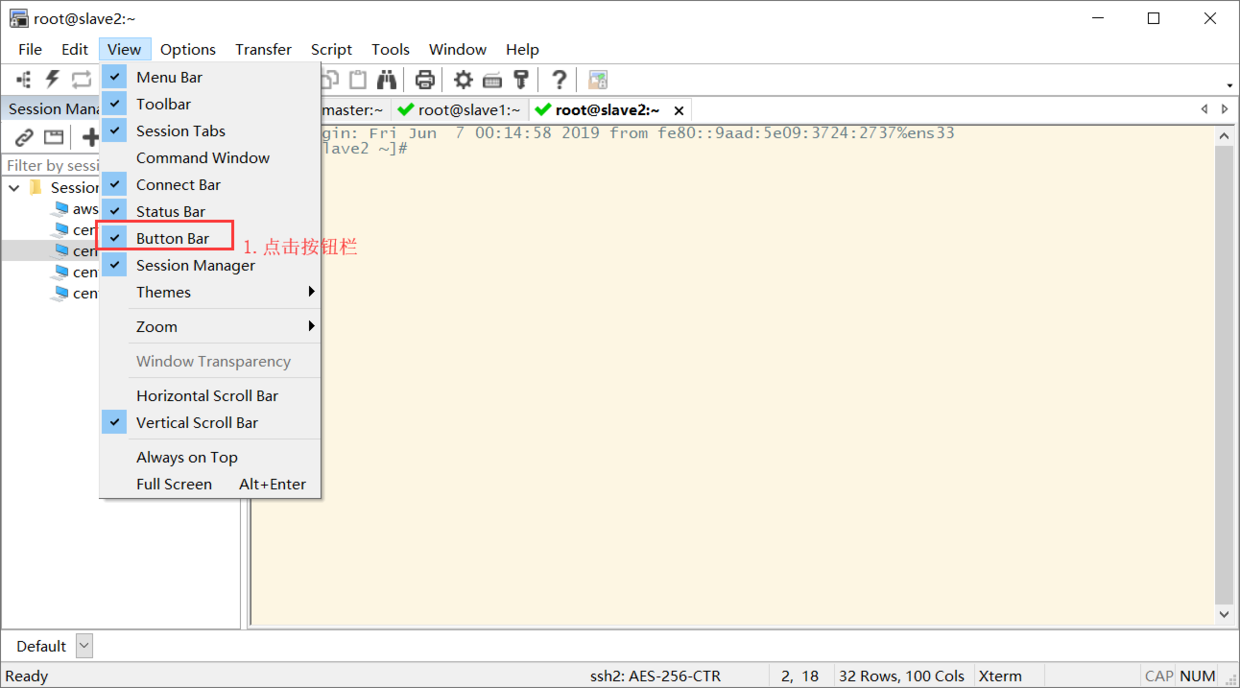Open the File menu
The image size is (1240, 688).
click(x=30, y=49)
